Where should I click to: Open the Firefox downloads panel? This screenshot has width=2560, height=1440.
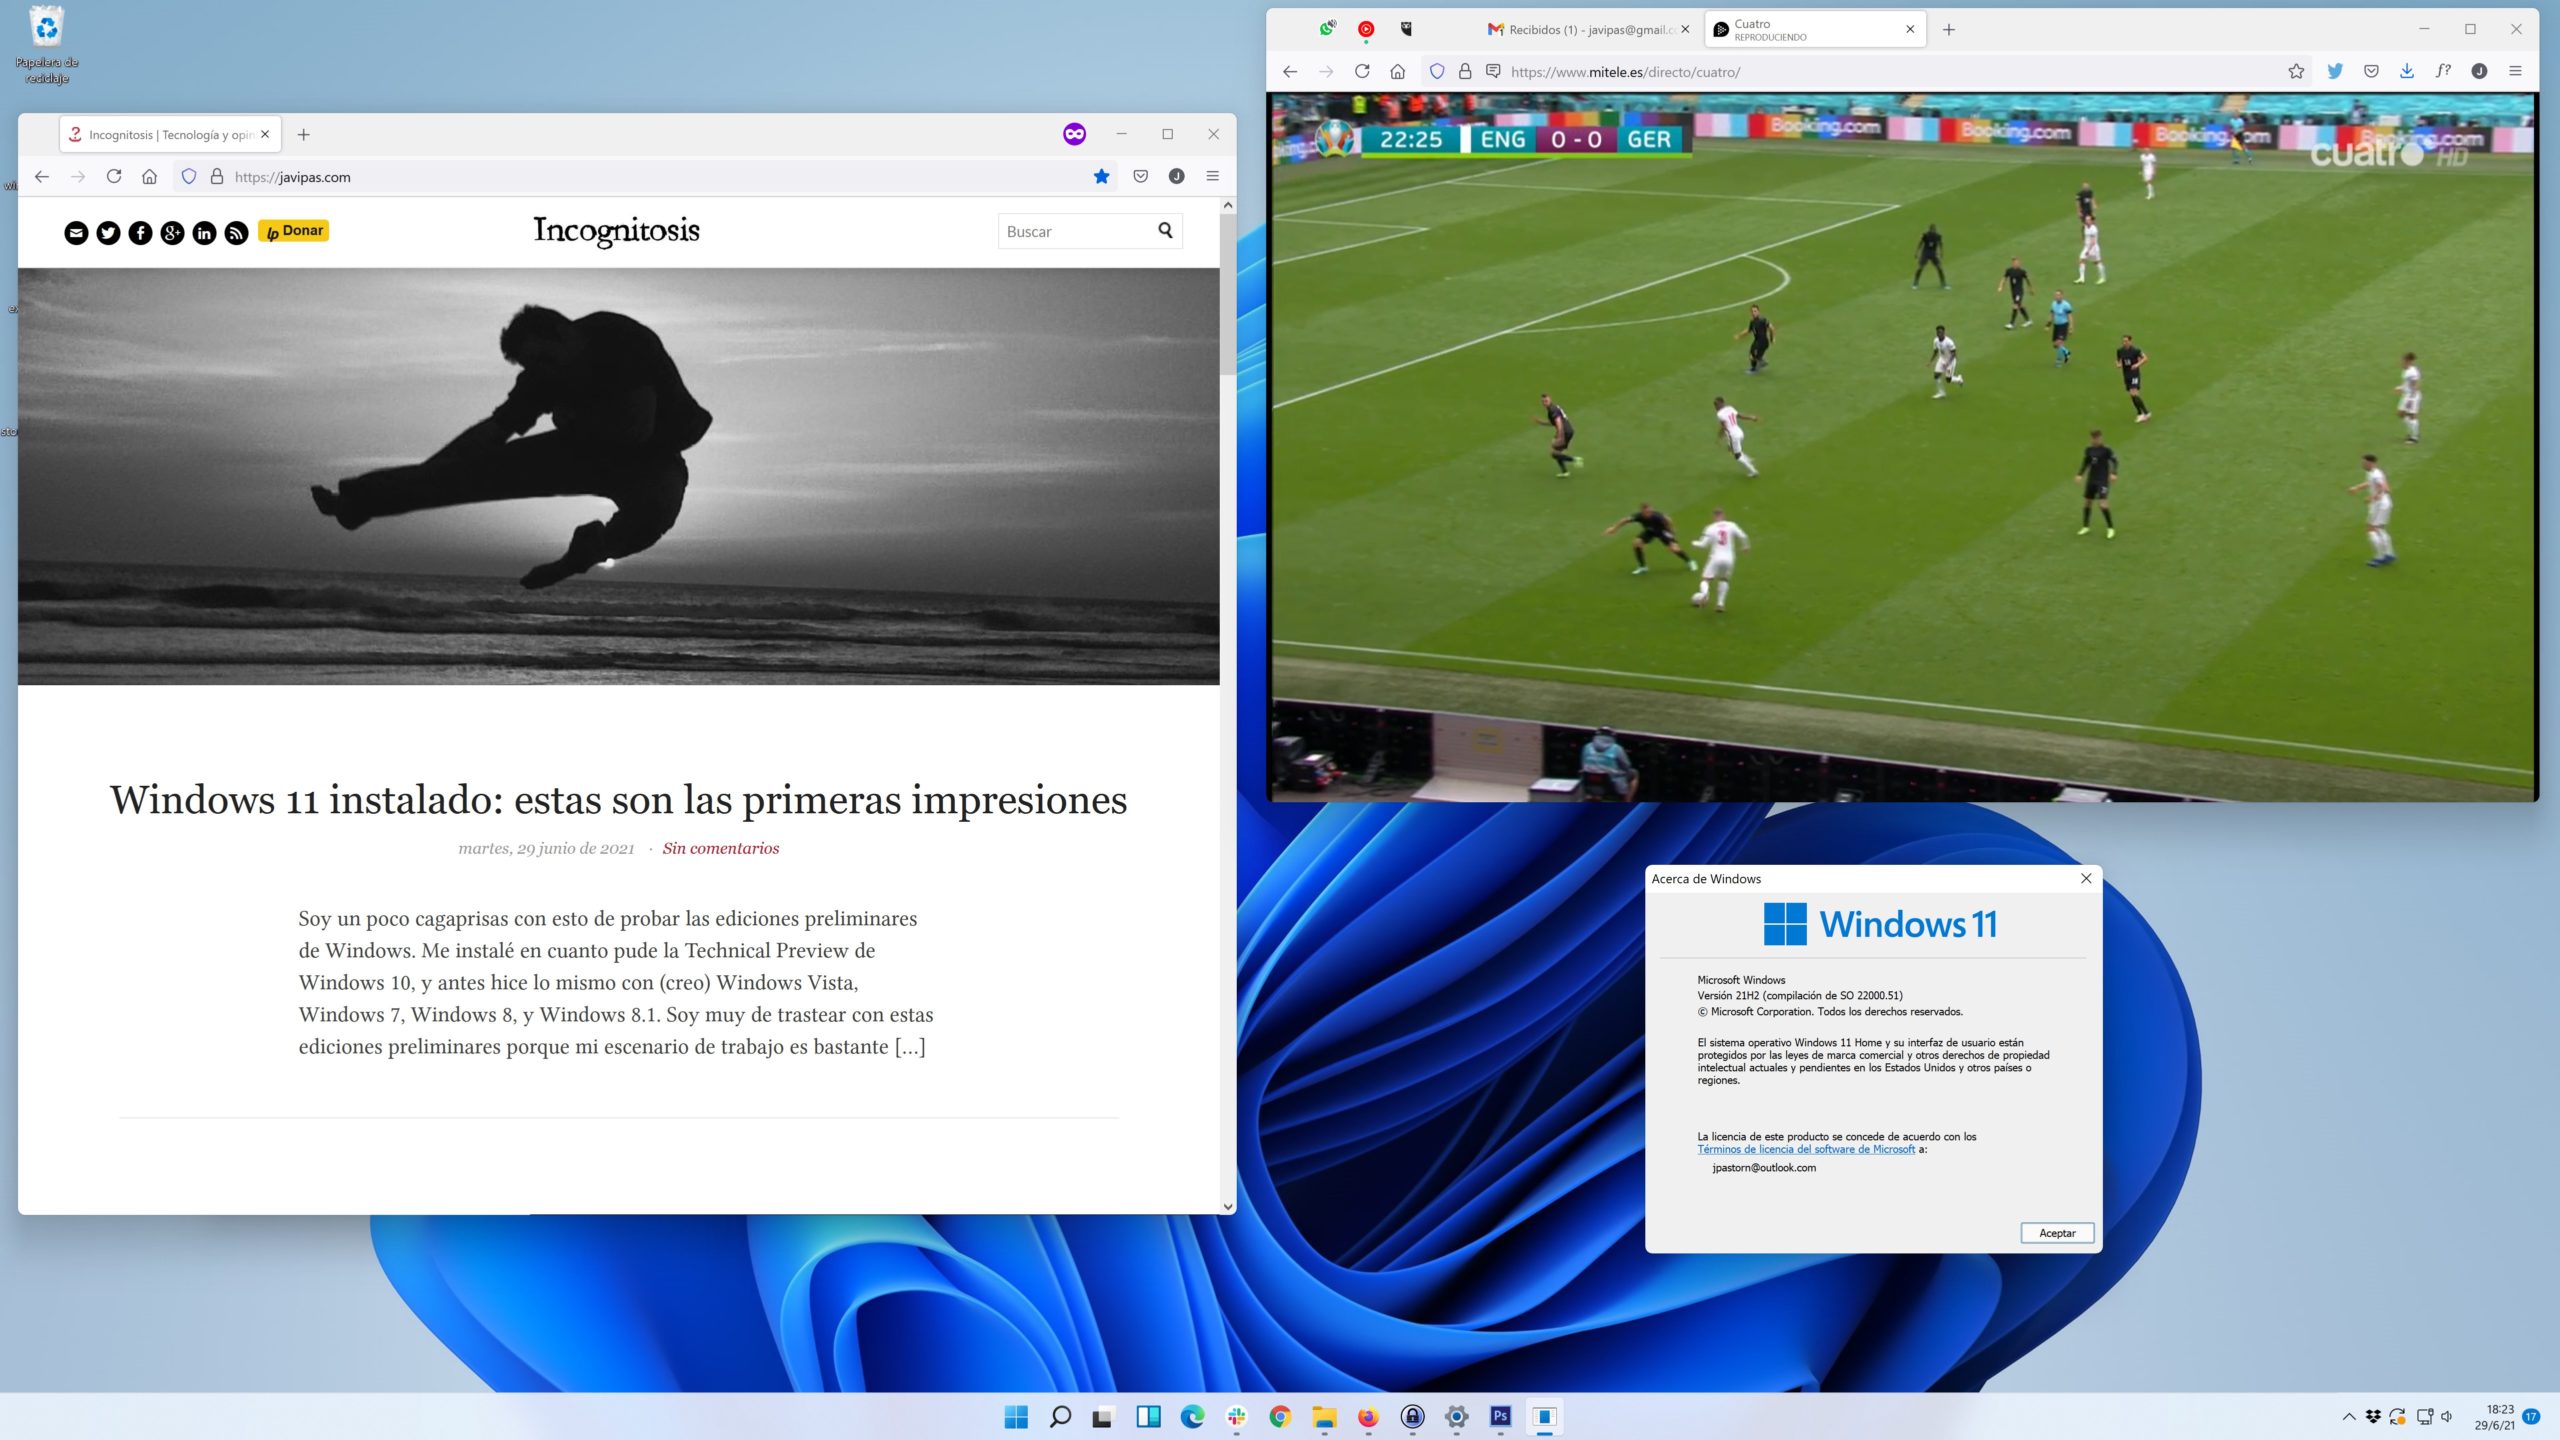(2407, 72)
